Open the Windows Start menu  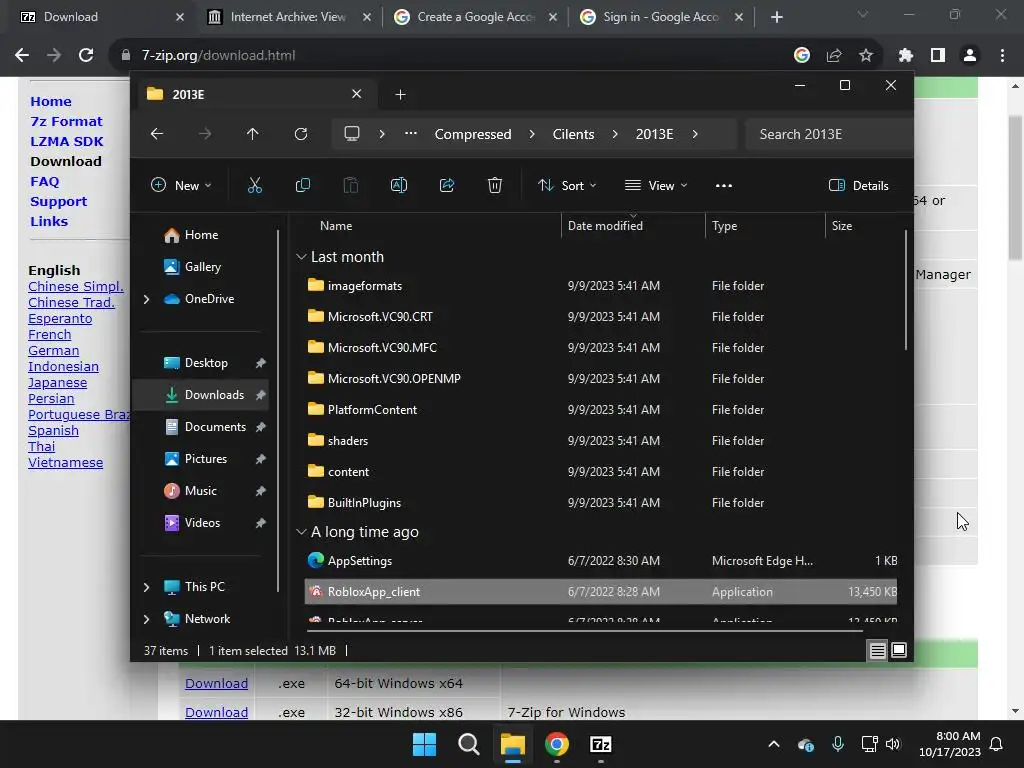point(424,744)
